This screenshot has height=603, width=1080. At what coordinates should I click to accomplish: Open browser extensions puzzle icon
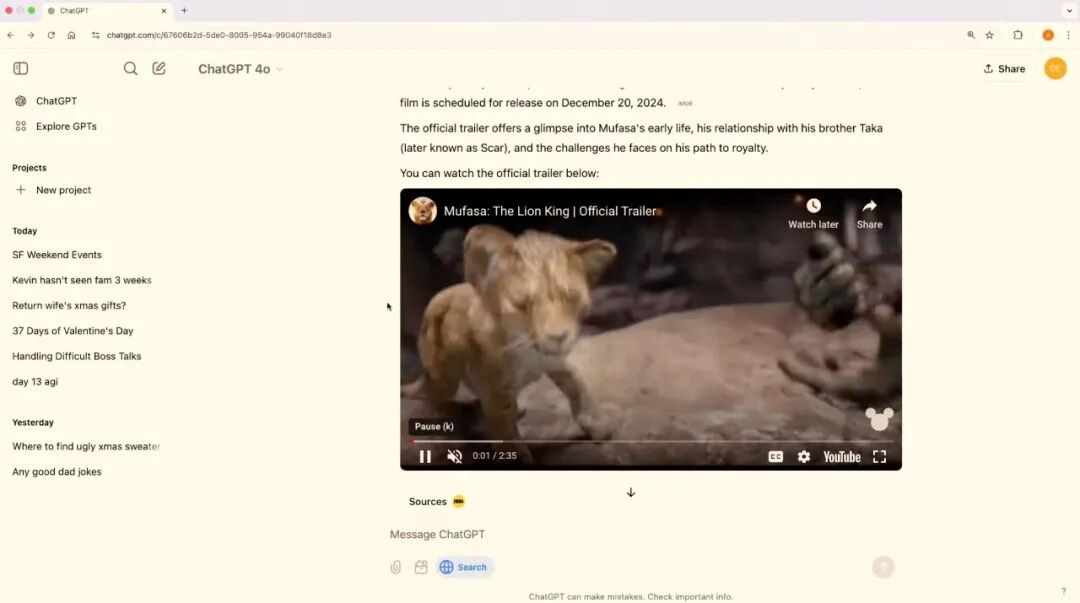click(x=1017, y=35)
